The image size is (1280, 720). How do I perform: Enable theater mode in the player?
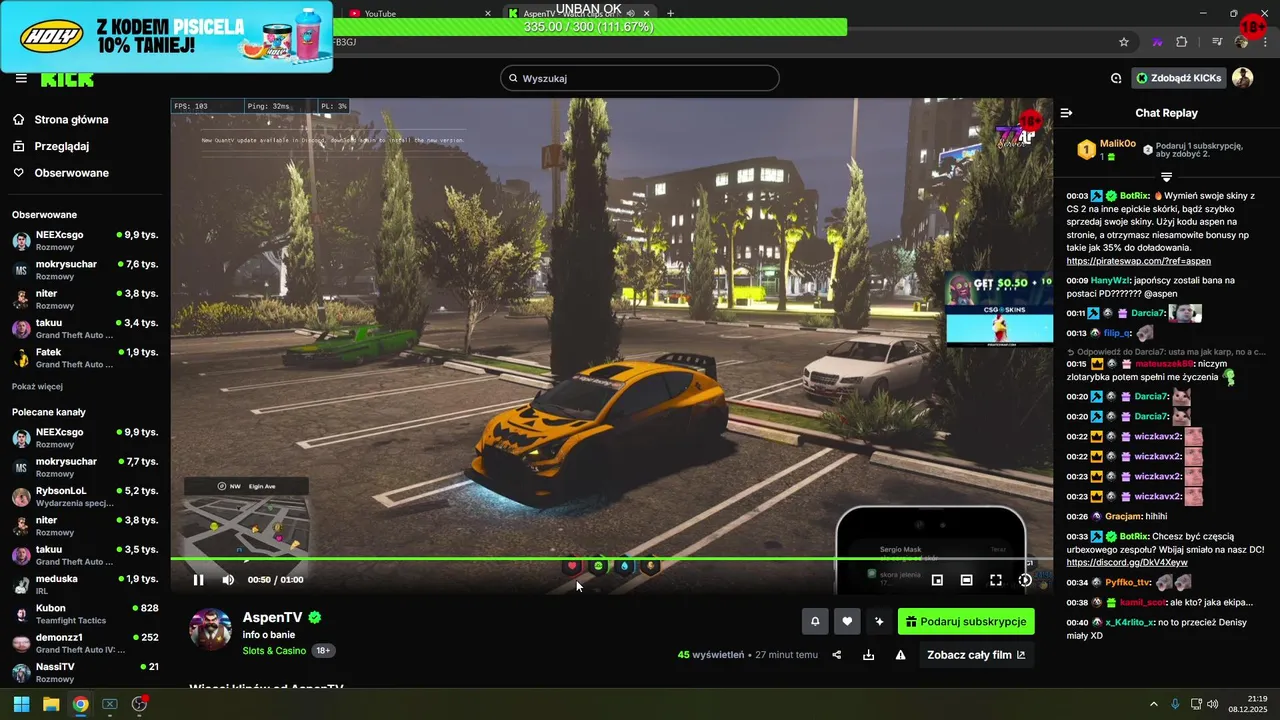tap(967, 580)
